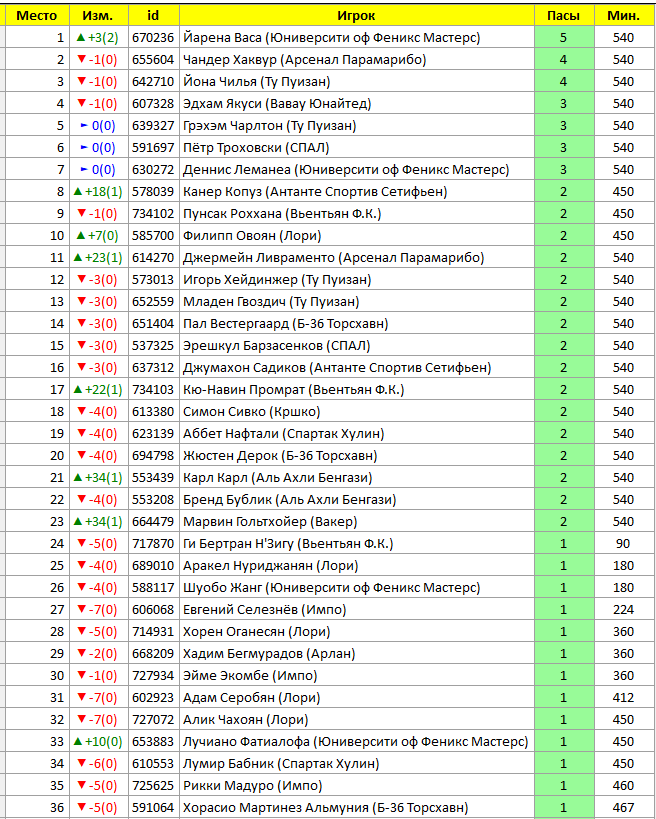
Task: Select passes value 5 for Йарена Васа
Action: coord(564,38)
